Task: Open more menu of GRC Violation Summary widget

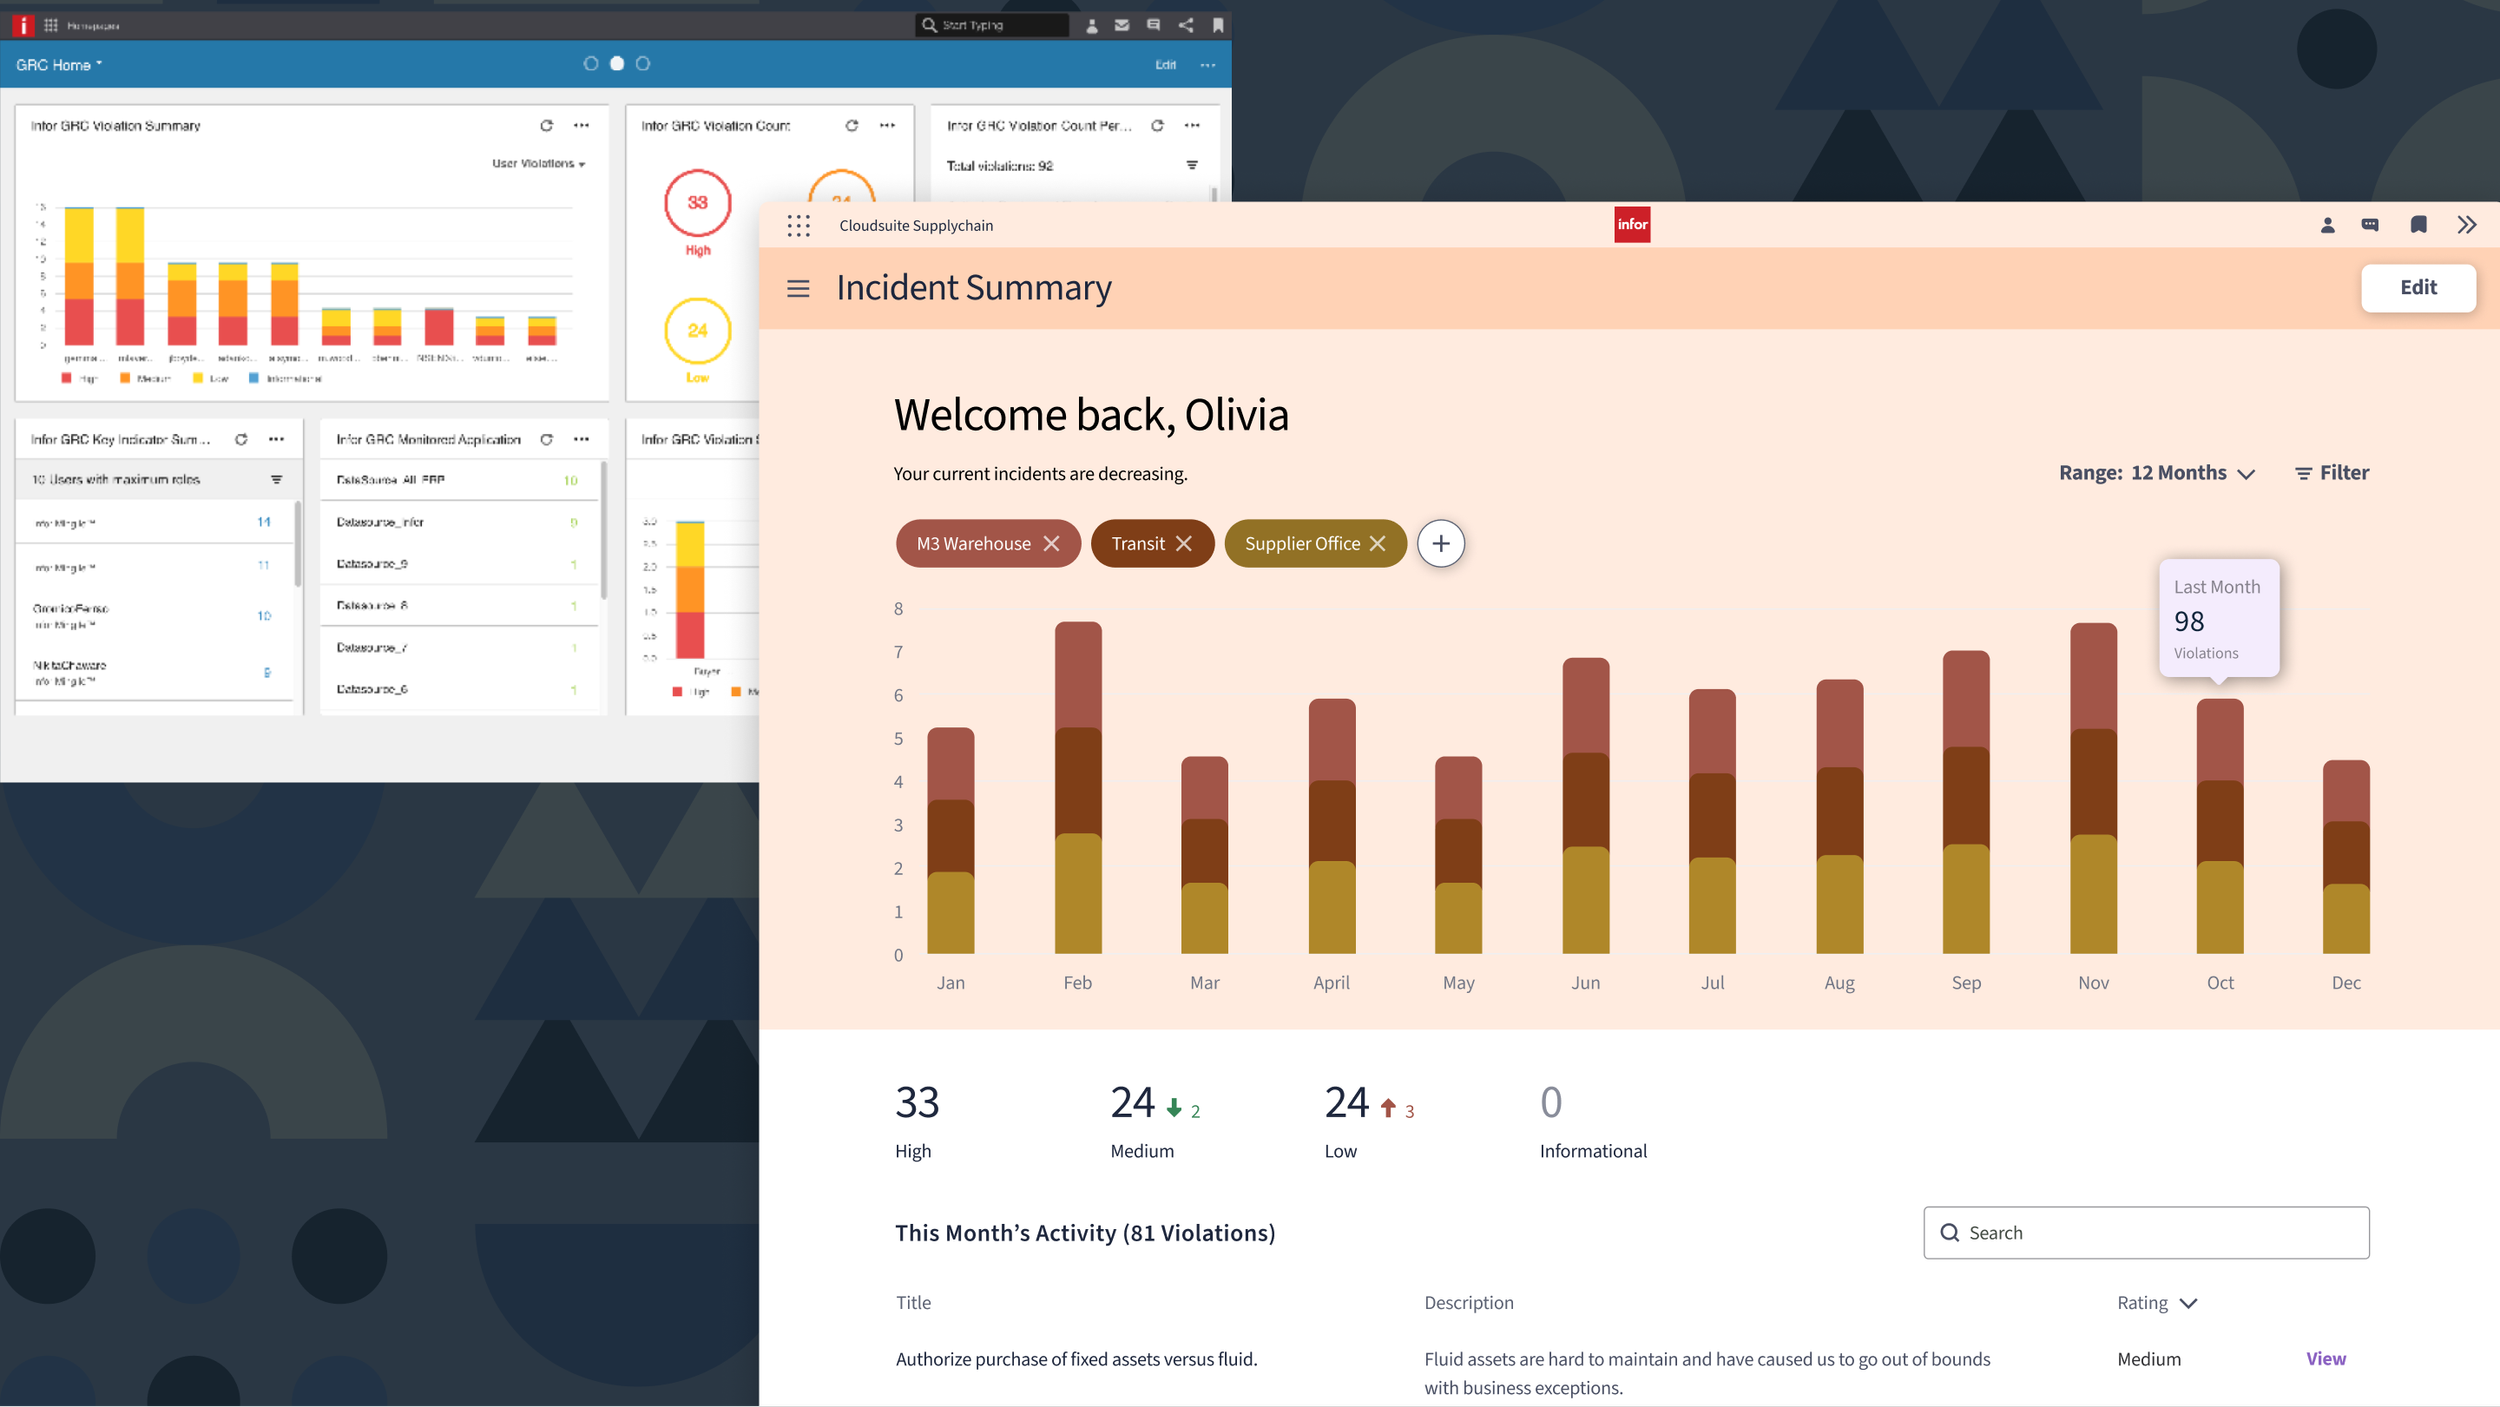Action: click(581, 125)
